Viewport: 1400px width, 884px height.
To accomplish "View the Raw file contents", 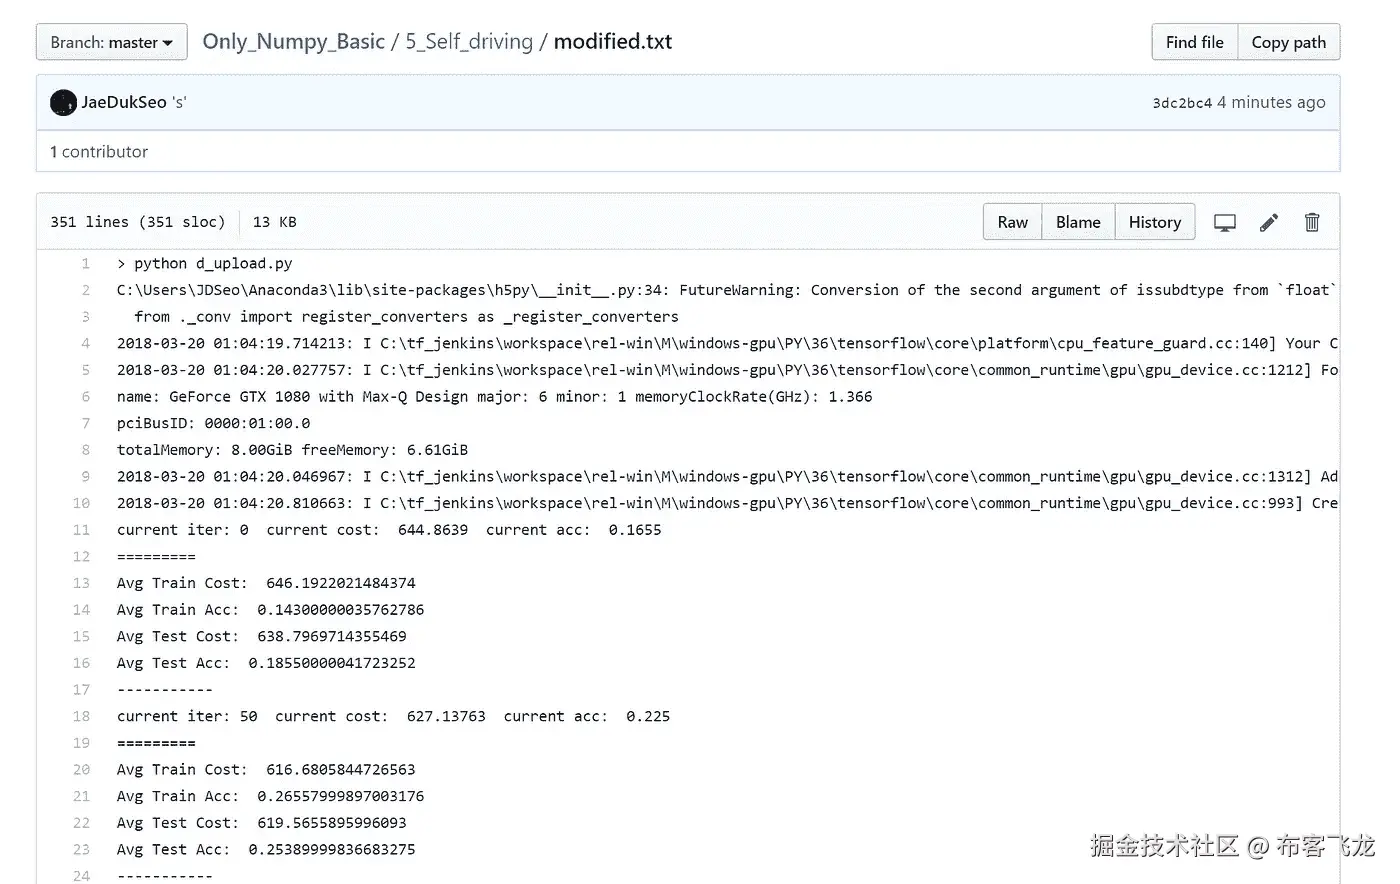I will (1012, 222).
